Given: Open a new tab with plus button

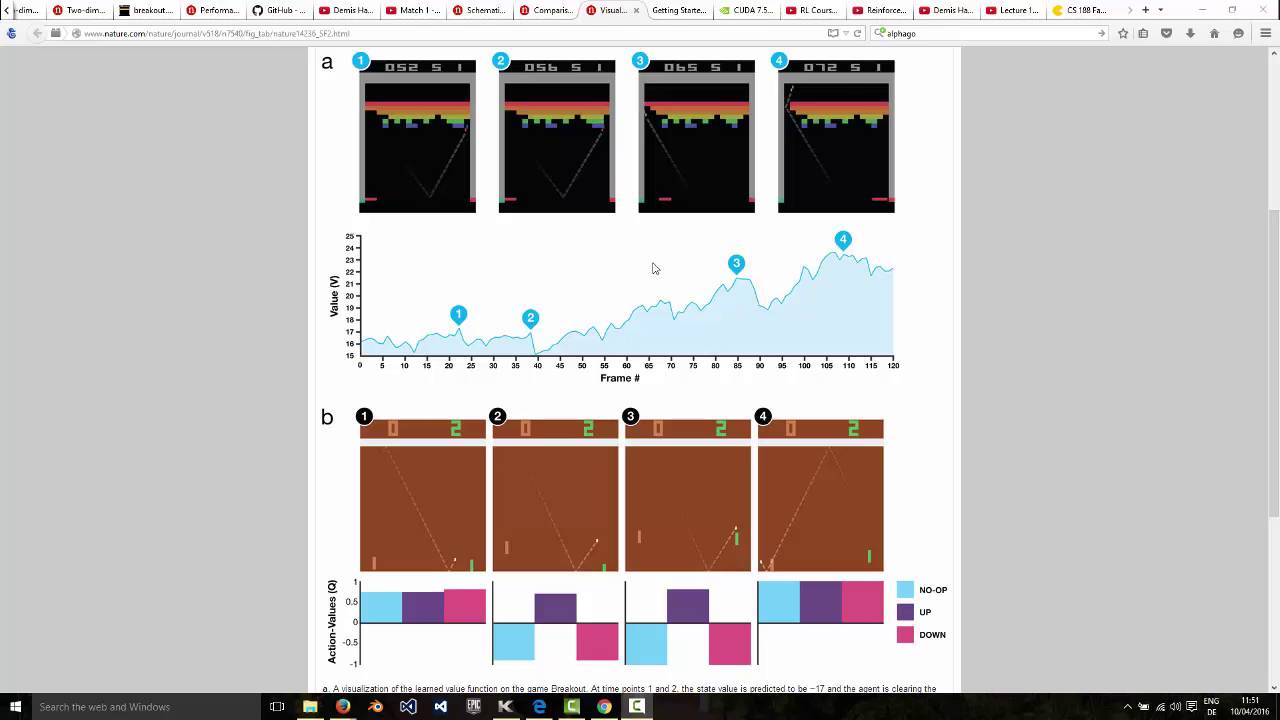Looking at the screenshot, I should point(1145,10).
